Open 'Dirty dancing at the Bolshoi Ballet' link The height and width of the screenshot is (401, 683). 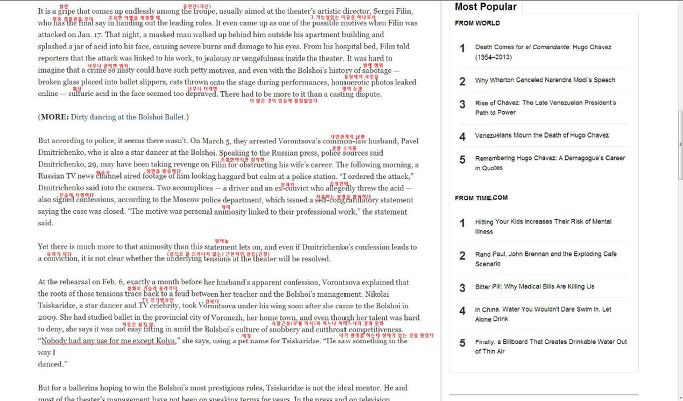[128, 117]
